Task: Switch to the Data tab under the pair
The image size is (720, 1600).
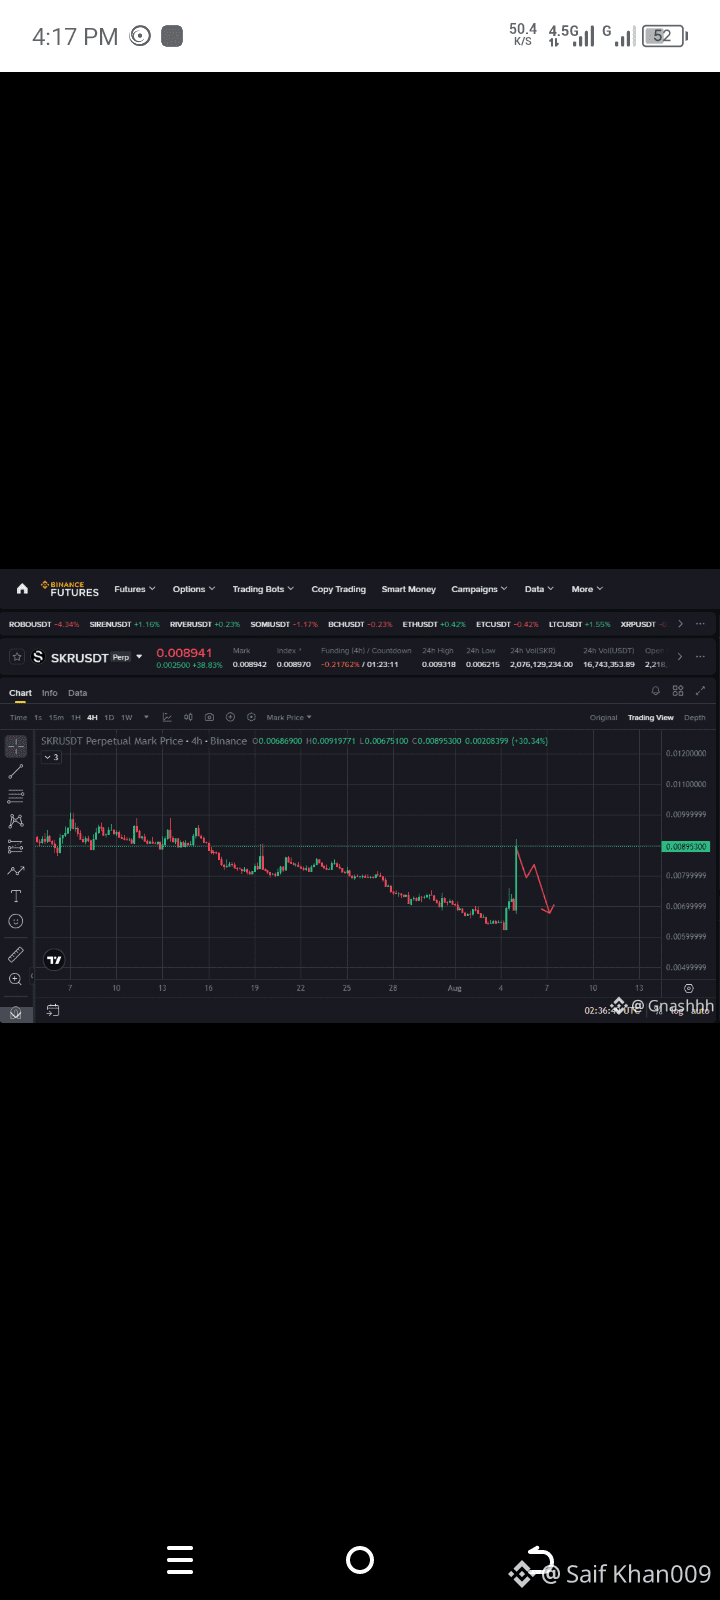Action: click(x=77, y=692)
